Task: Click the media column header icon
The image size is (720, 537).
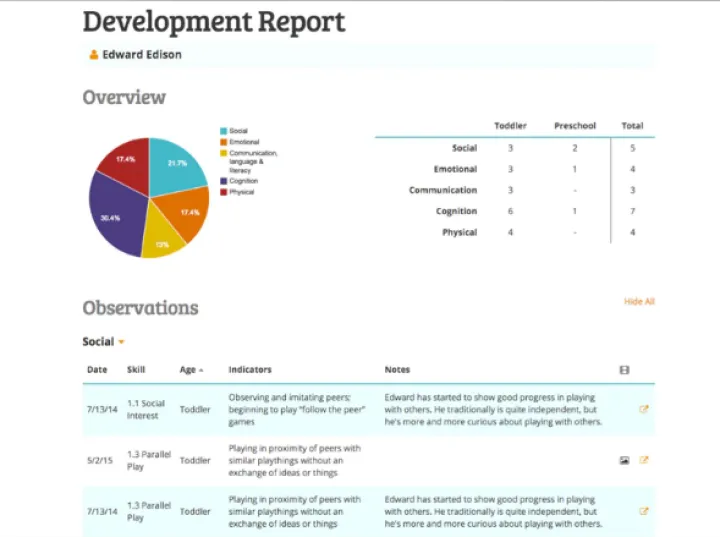Action: coord(625,370)
